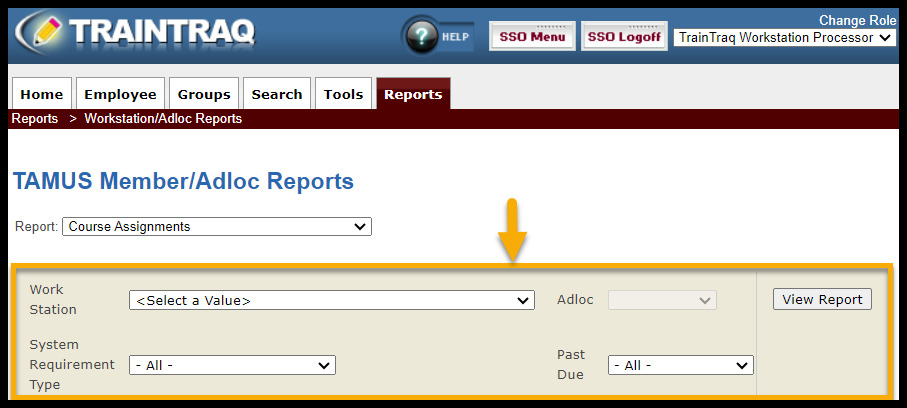
Task: Open the Employee tab
Action: [120, 94]
